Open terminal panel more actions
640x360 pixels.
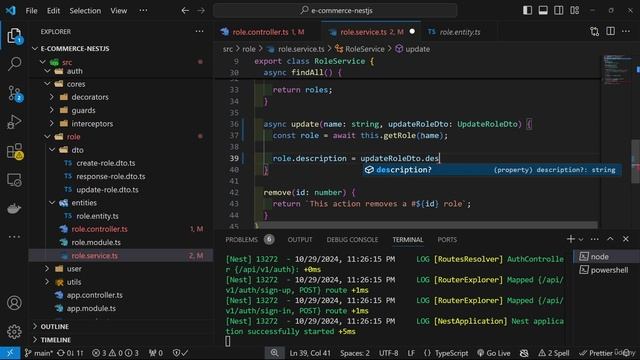pos(595,239)
